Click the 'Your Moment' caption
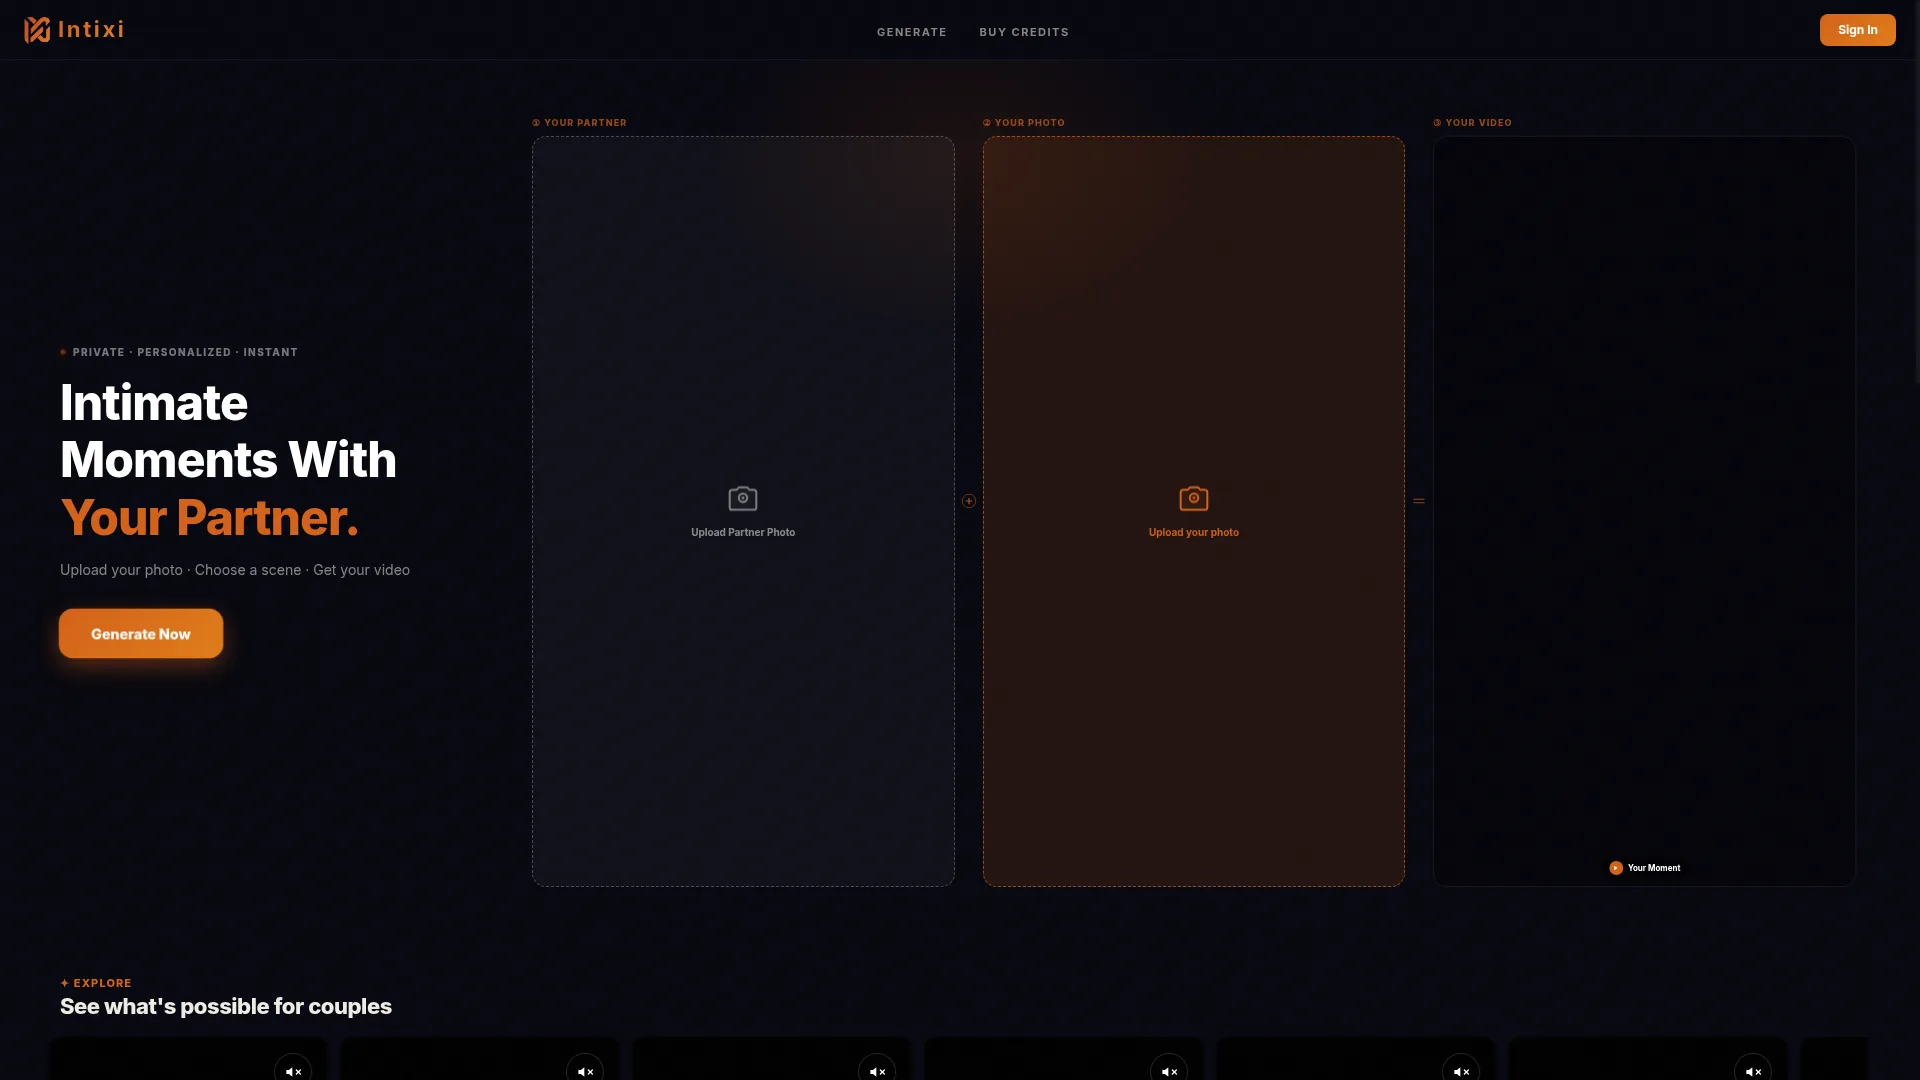1920x1080 pixels. 1653,868
